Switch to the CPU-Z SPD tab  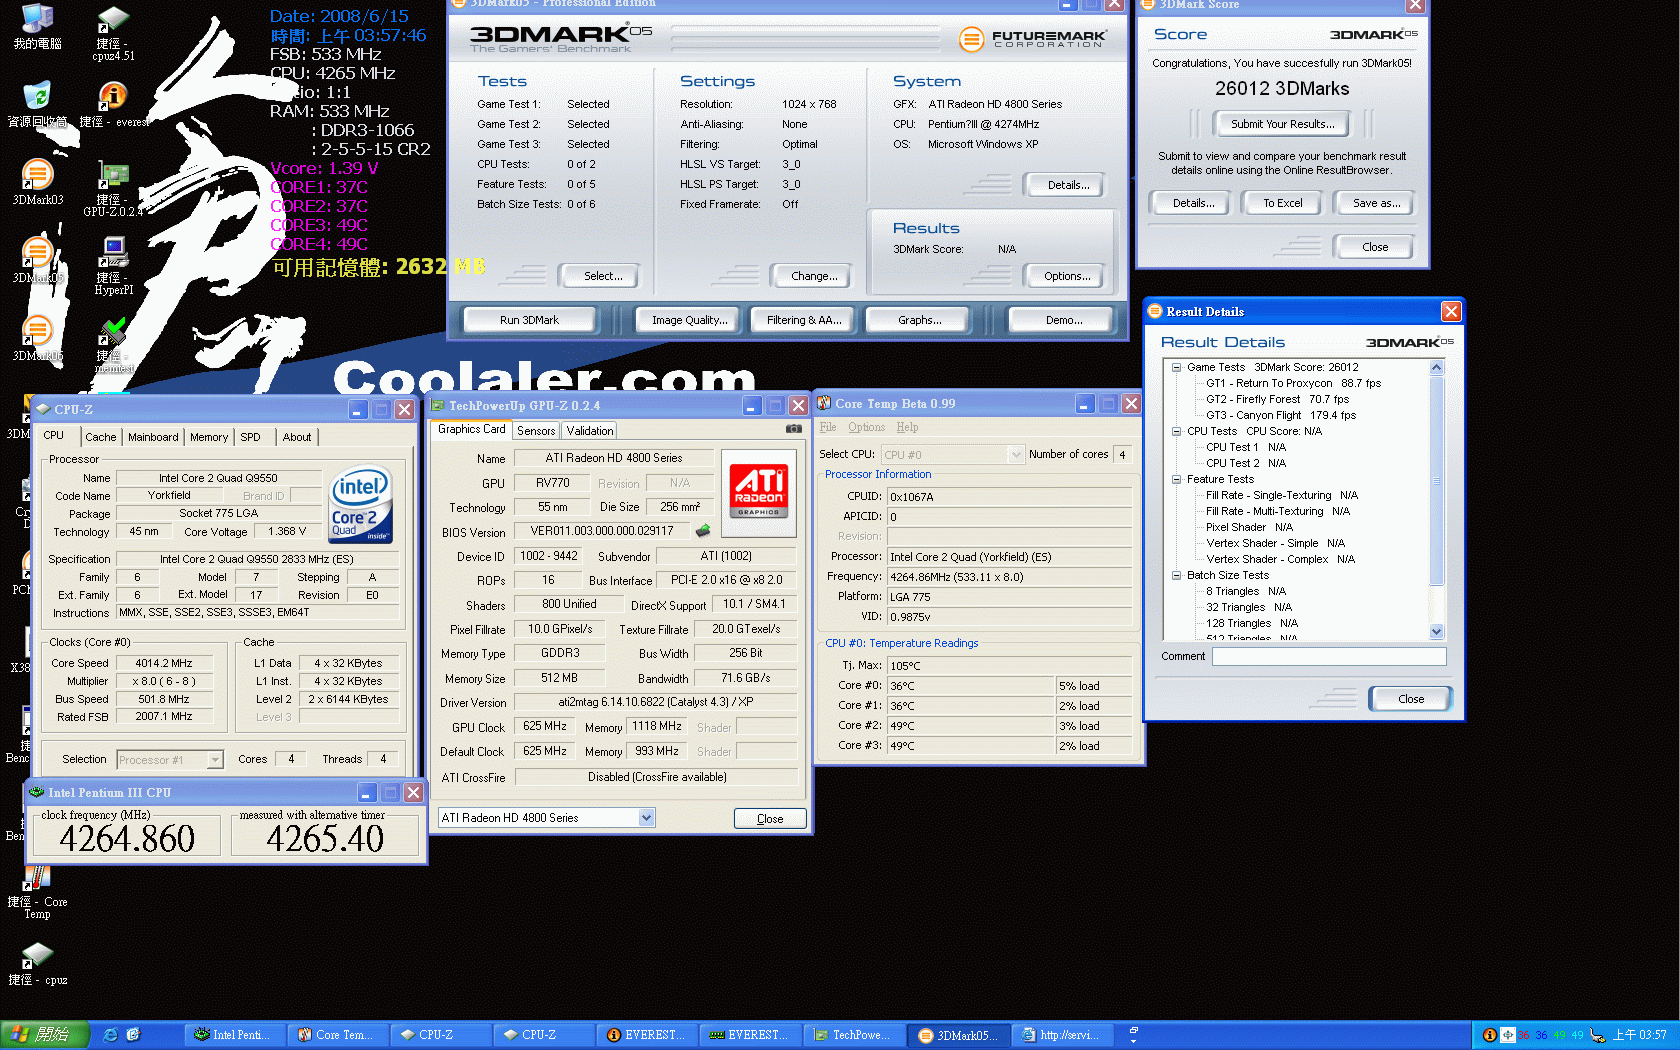251,437
